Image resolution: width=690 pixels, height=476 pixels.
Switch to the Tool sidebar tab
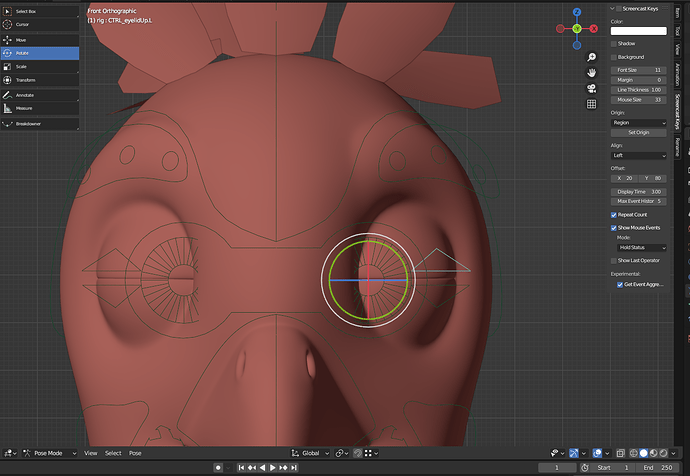coord(677,31)
